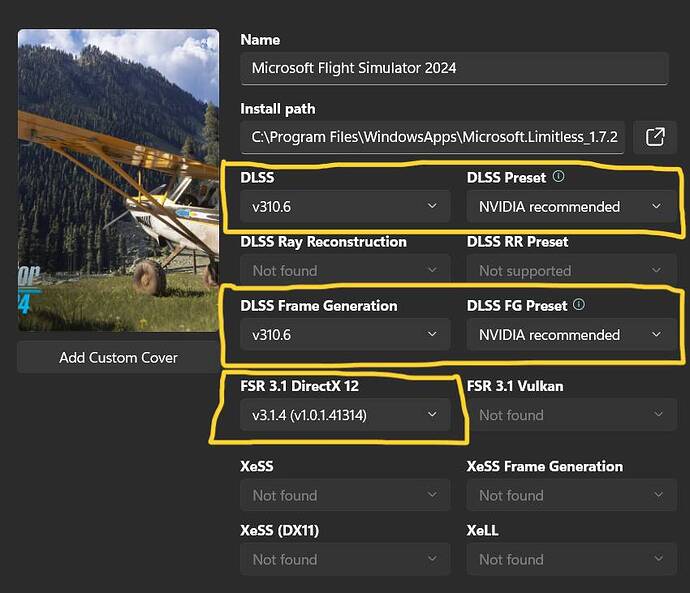Open the DLSS Preset dropdown
This screenshot has width=690, height=593.
[571, 206]
